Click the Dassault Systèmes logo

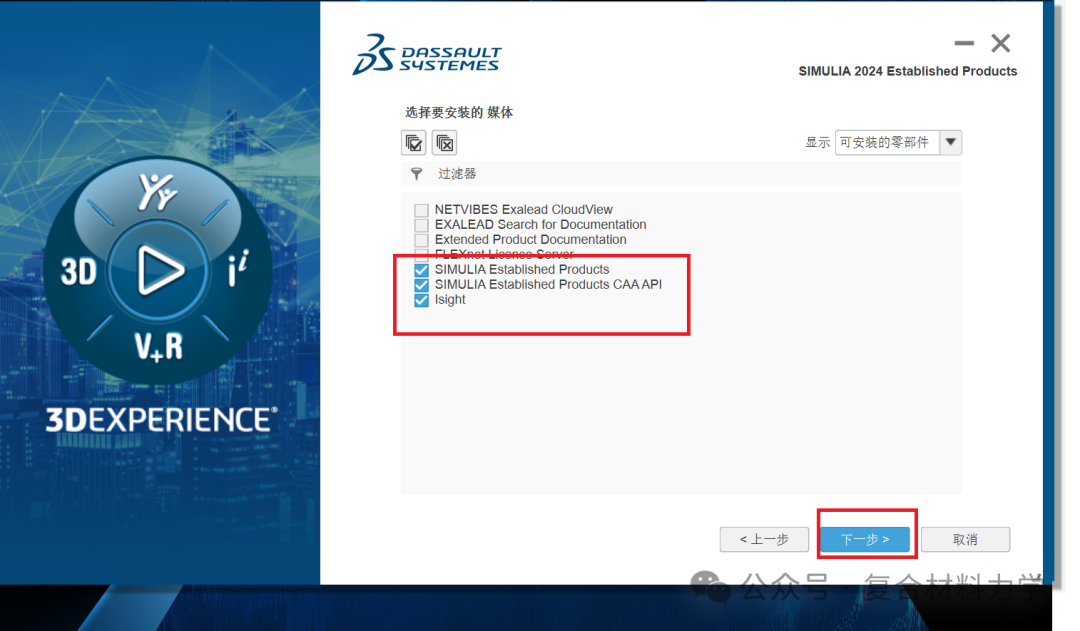426,55
